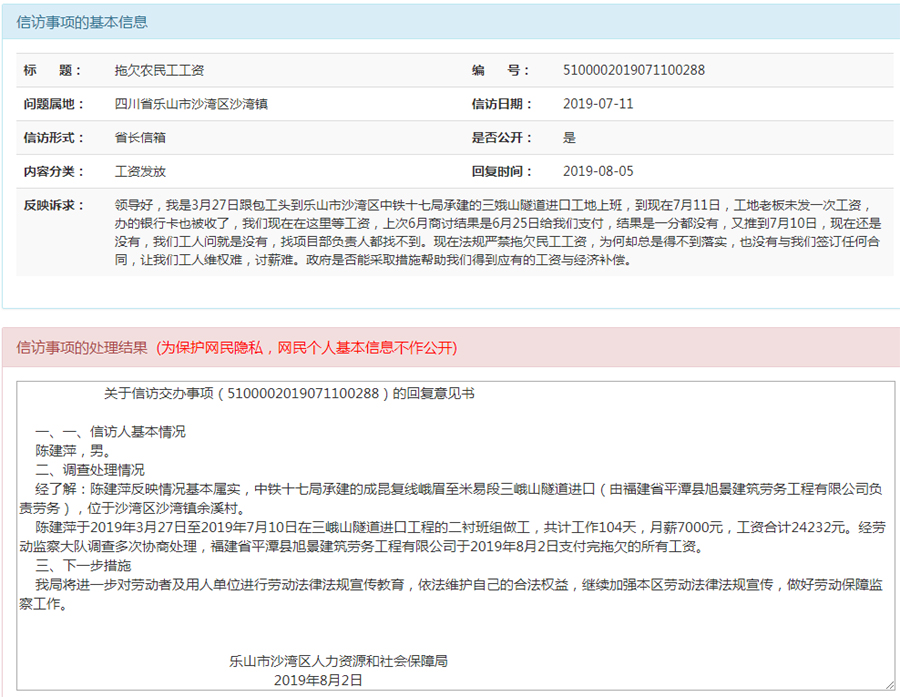
Task: Select the title value 拖欠农民工工资
Action: 160,71
